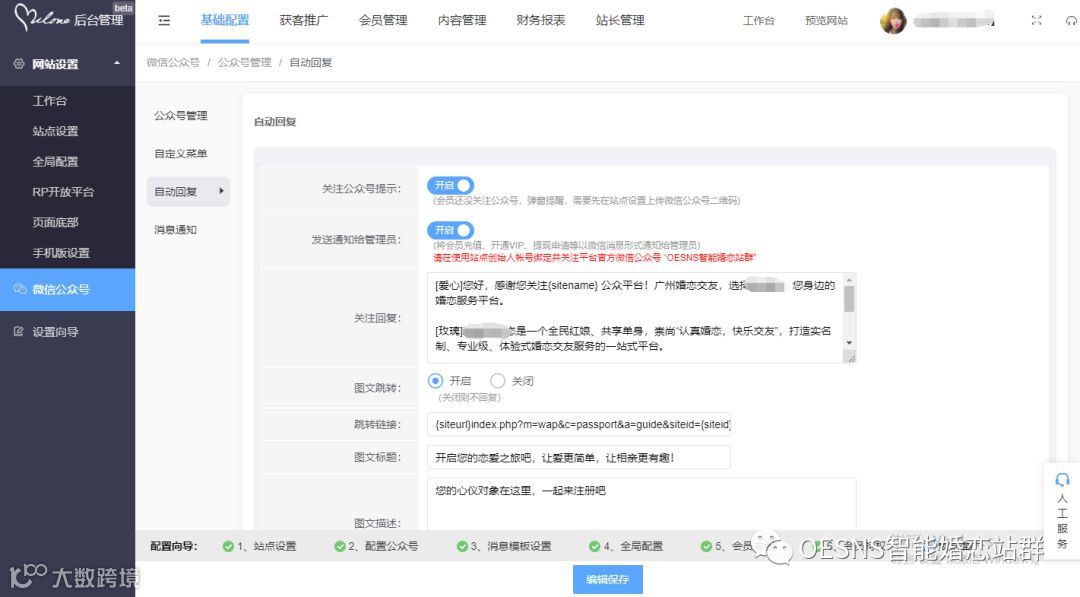This screenshot has height=597, width=1080.
Task: Go to wizard step 3、消息模板设置
Action: click(511, 546)
